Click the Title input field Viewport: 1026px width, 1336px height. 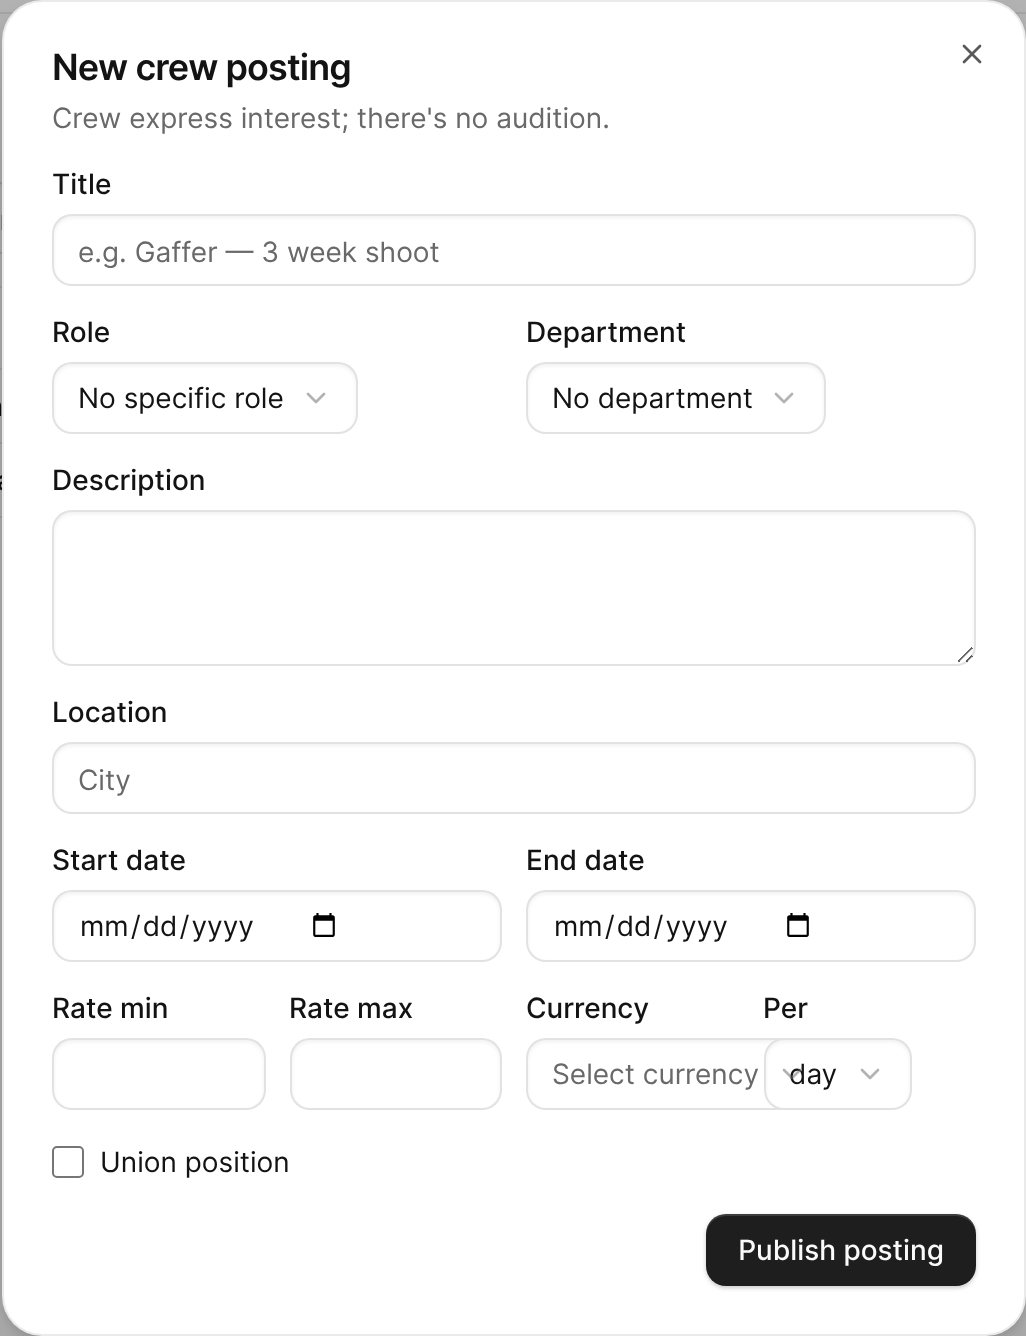513,250
